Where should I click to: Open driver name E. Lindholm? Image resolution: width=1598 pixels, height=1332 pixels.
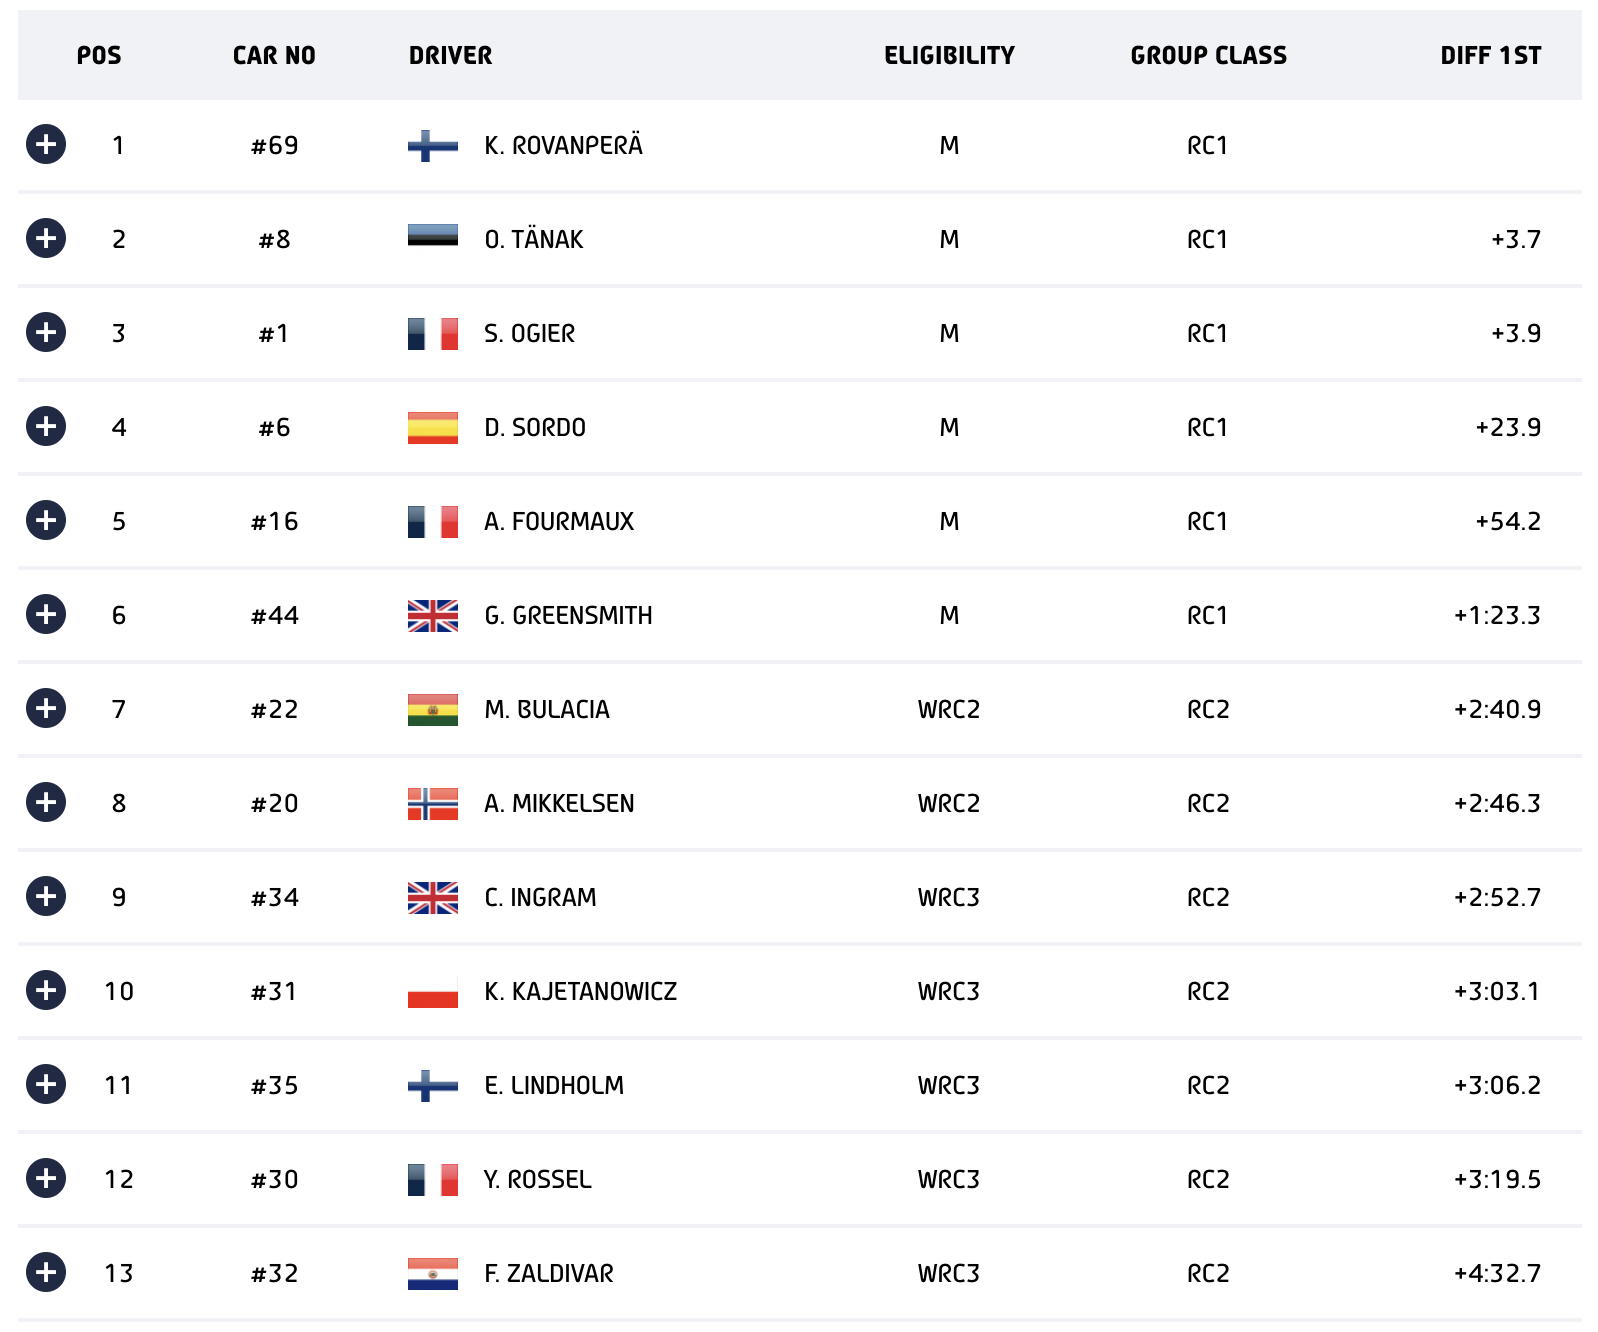click(x=554, y=1085)
